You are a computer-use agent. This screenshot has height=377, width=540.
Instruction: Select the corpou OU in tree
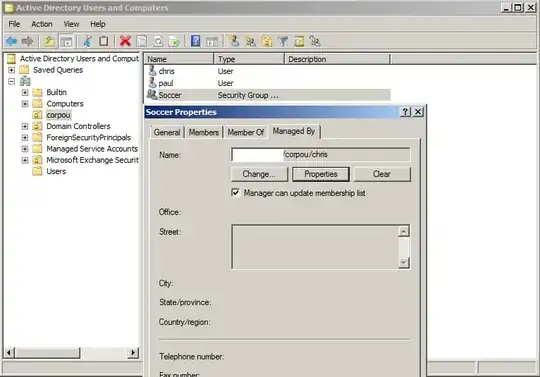[58, 115]
